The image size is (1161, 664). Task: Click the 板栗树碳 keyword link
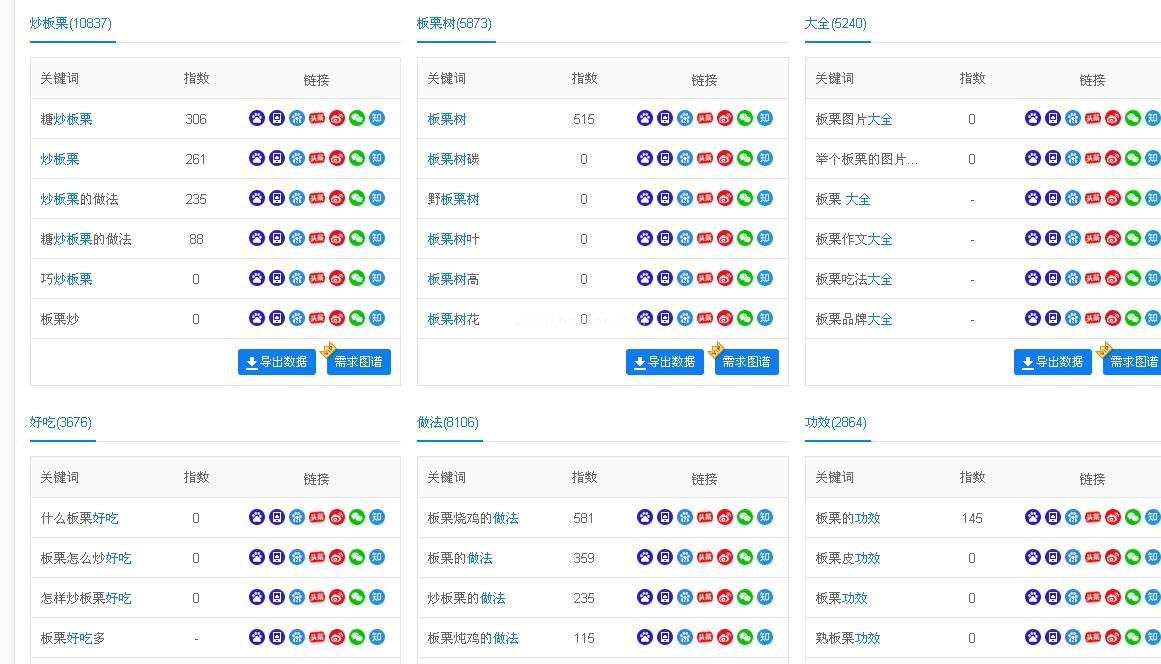coord(453,159)
